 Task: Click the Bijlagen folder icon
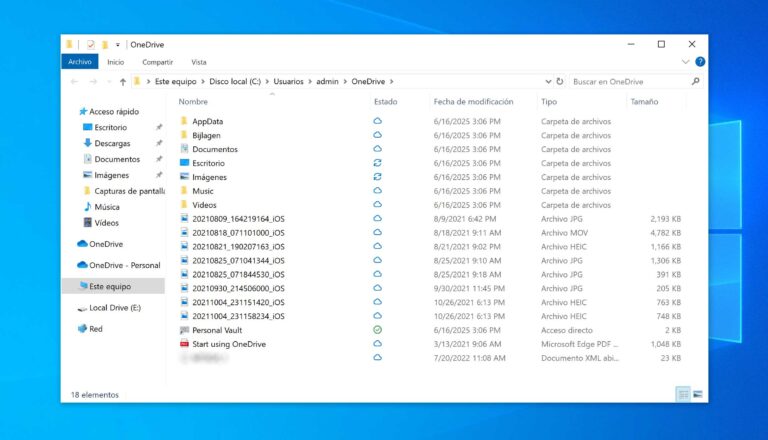pyautogui.click(x=184, y=135)
